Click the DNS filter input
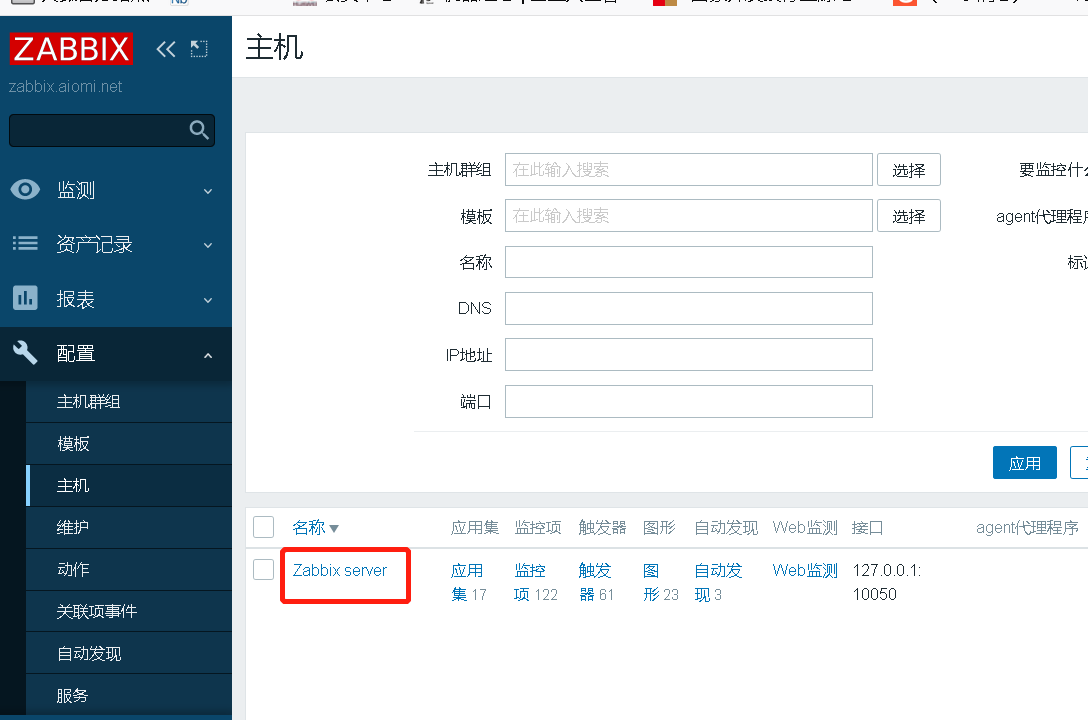 tap(688, 309)
